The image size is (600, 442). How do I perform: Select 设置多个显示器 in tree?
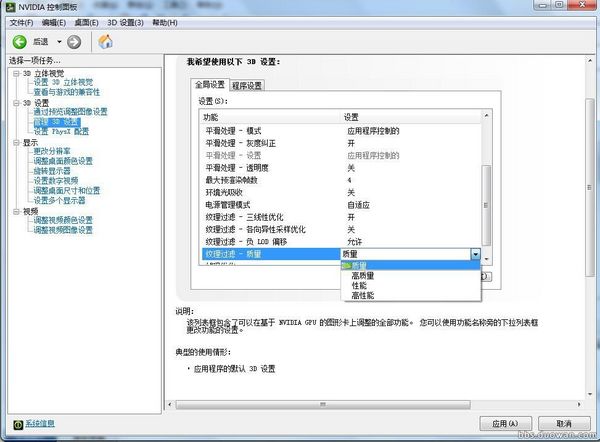pyautogui.click(x=59, y=201)
